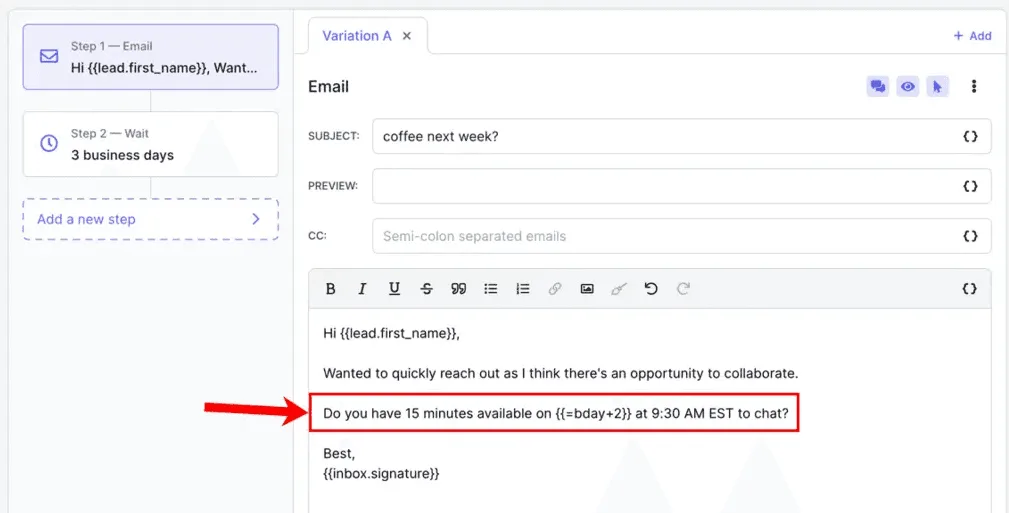Toggle the chat bubbles button

pyautogui.click(x=877, y=87)
